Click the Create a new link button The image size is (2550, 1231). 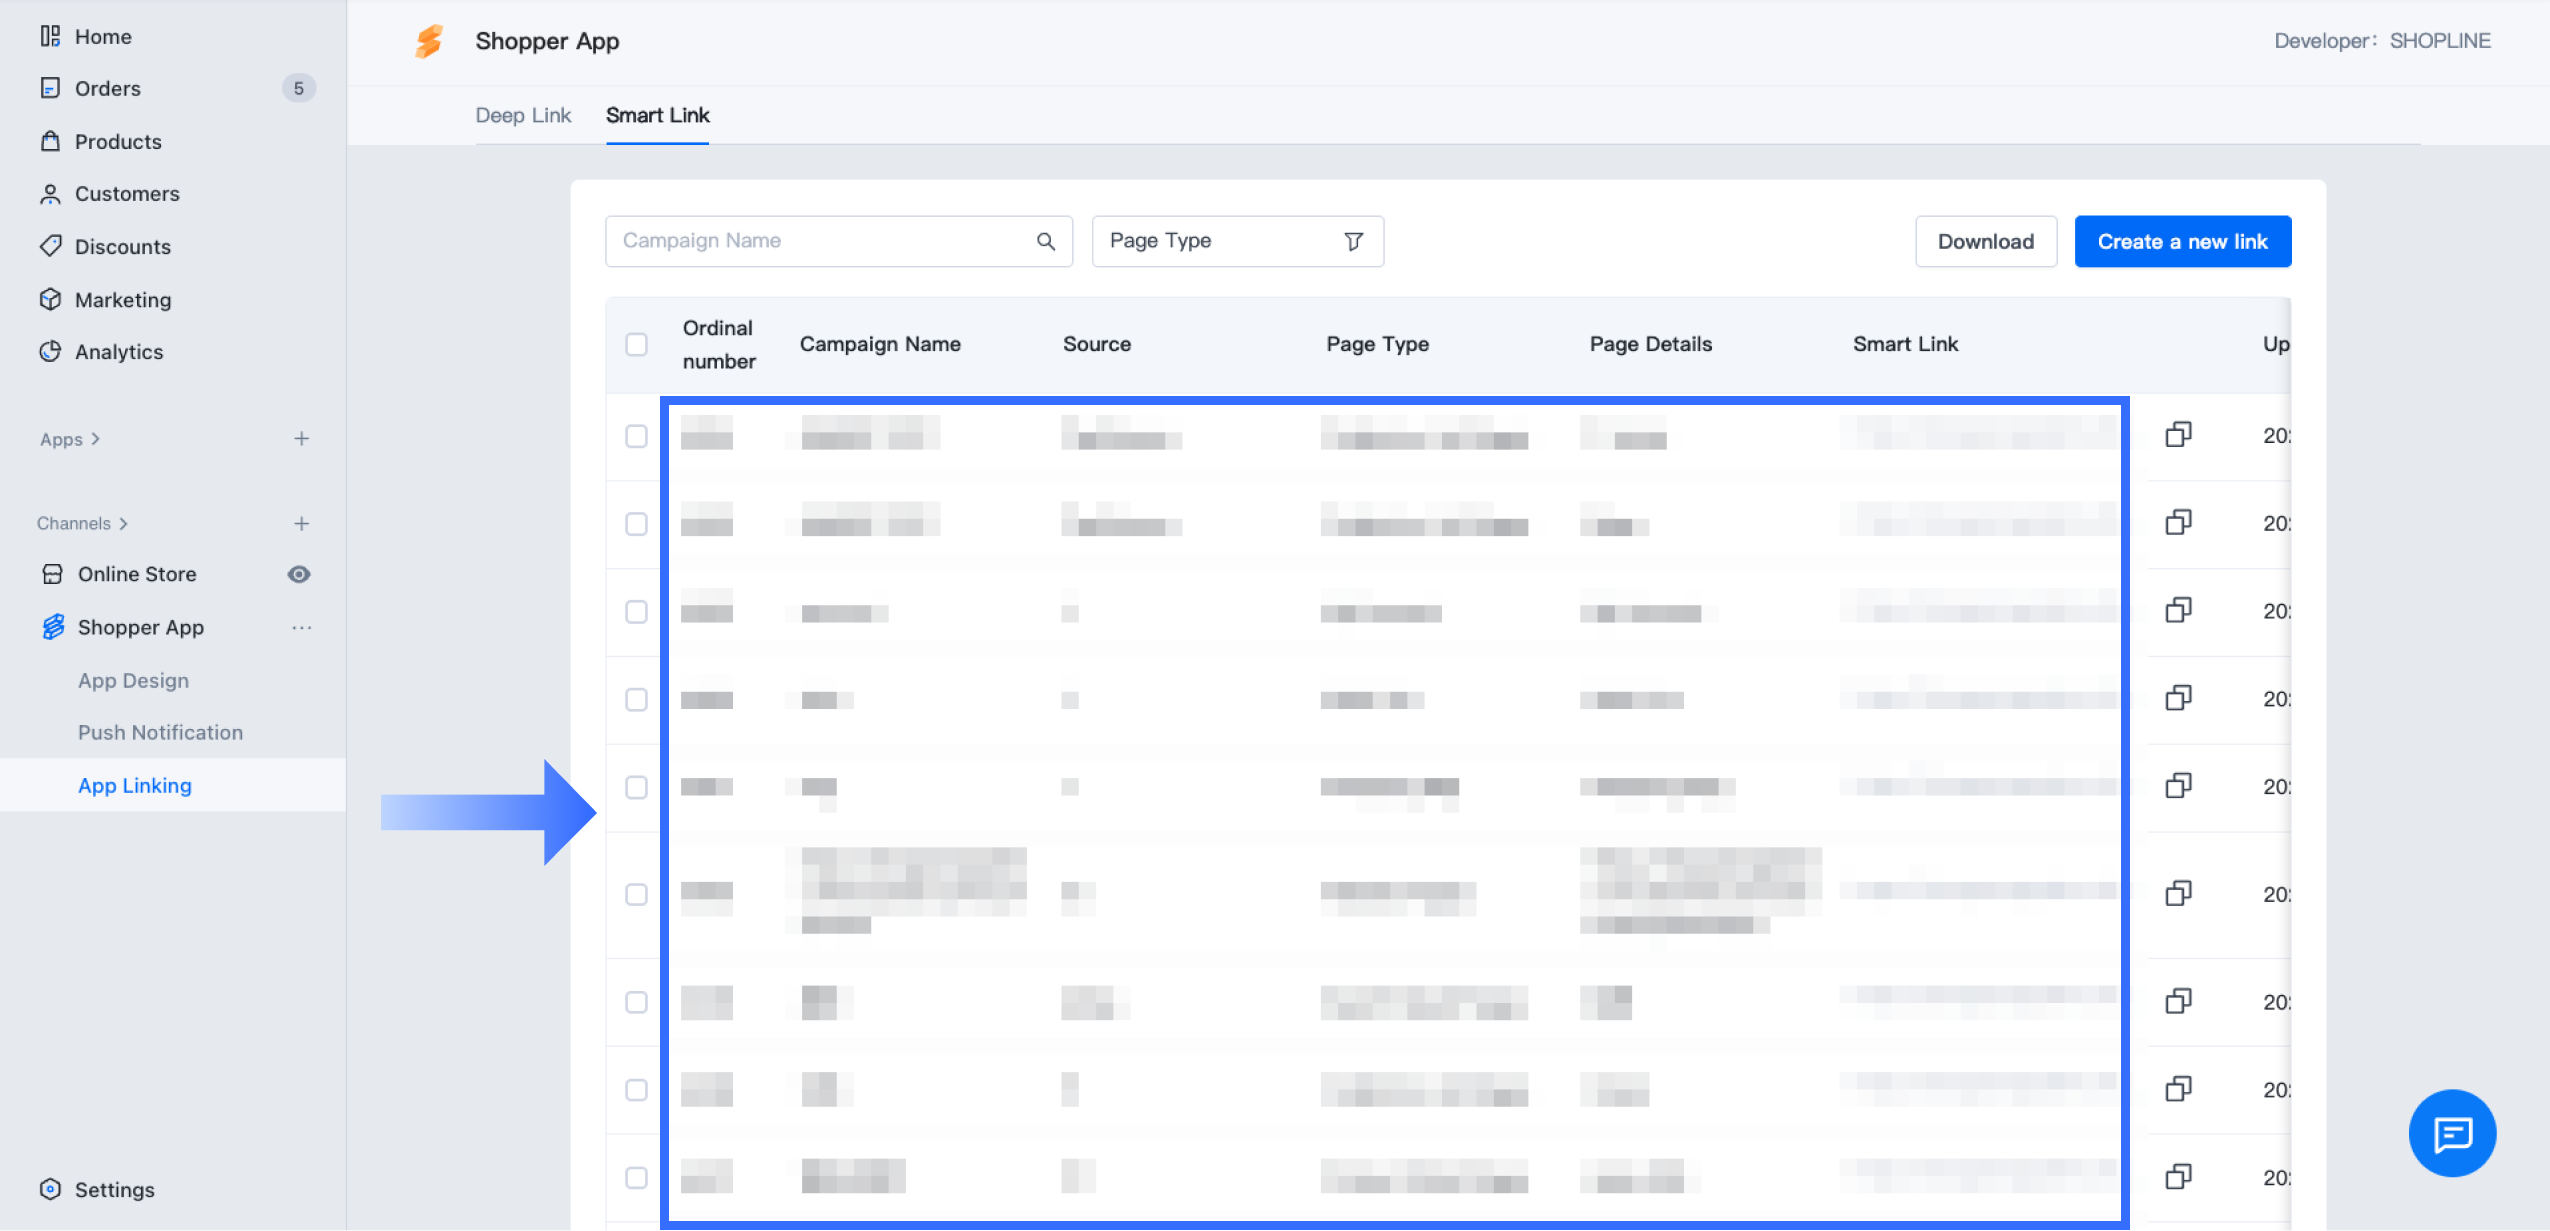pyautogui.click(x=2182, y=241)
